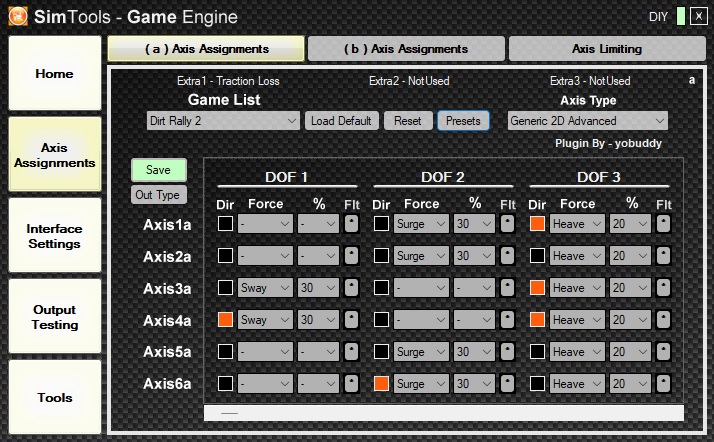714x442 pixels.
Task: Click Extra1 - Traction Loss label
Action: point(228,81)
